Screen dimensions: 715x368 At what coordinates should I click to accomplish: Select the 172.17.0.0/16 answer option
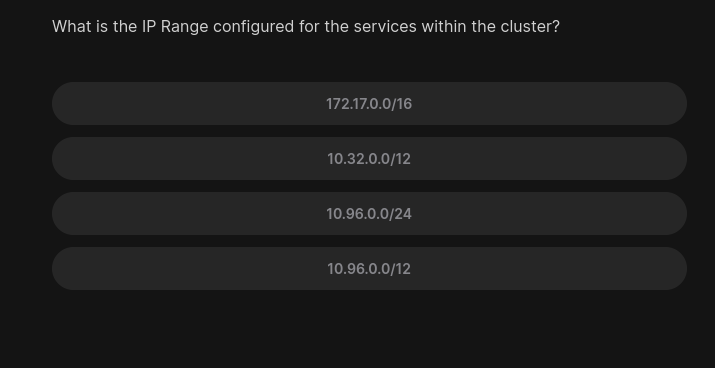(369, 104)
